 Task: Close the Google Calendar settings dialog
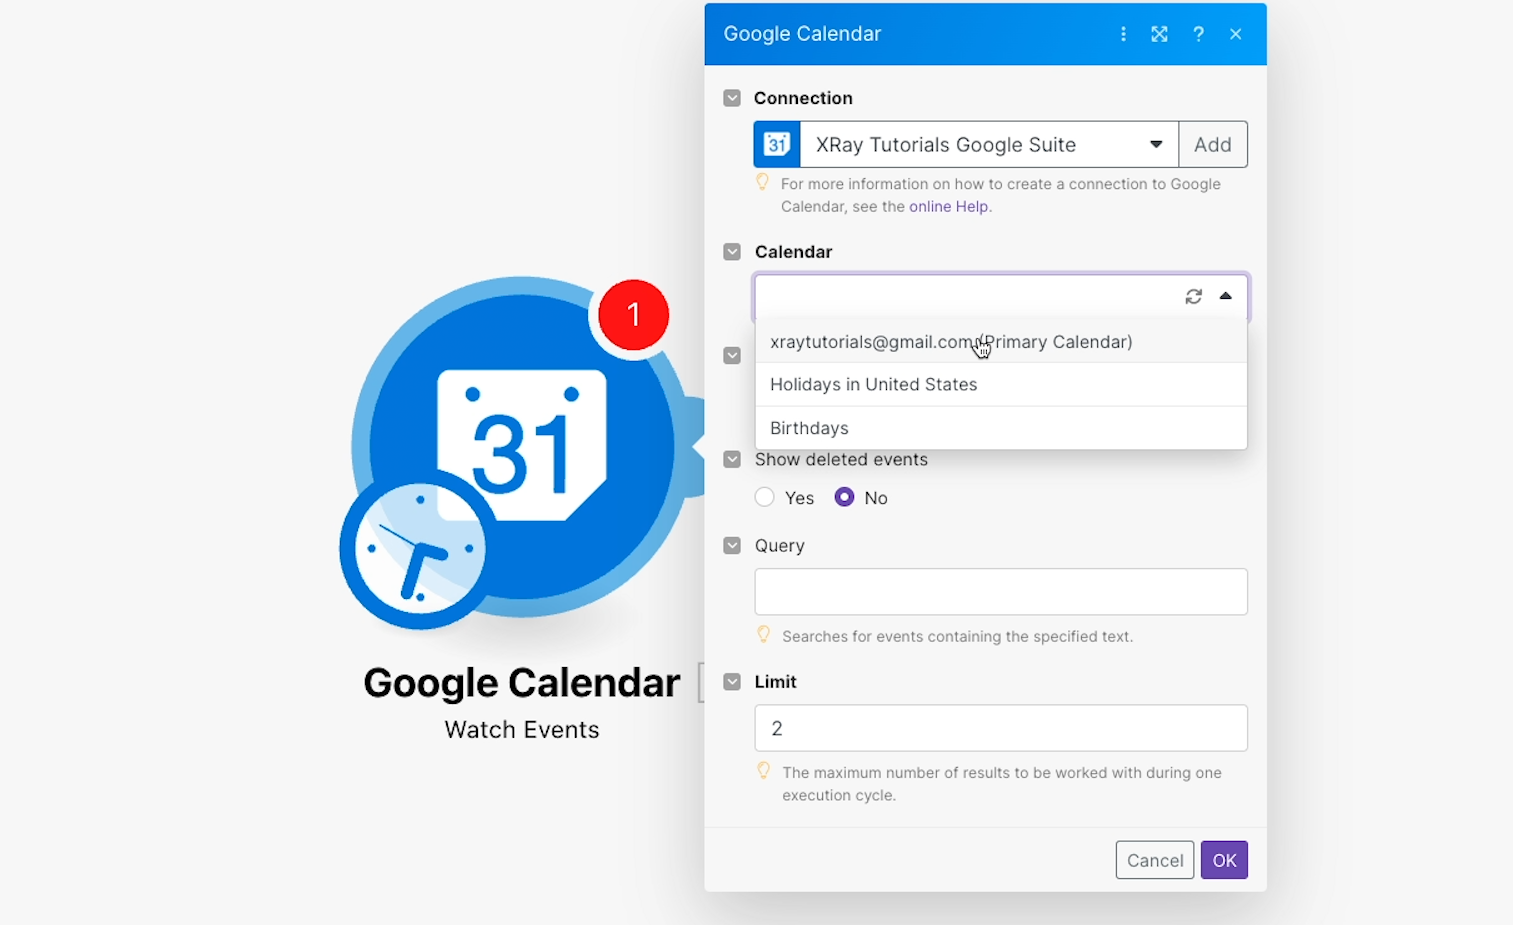(1236, 34)
